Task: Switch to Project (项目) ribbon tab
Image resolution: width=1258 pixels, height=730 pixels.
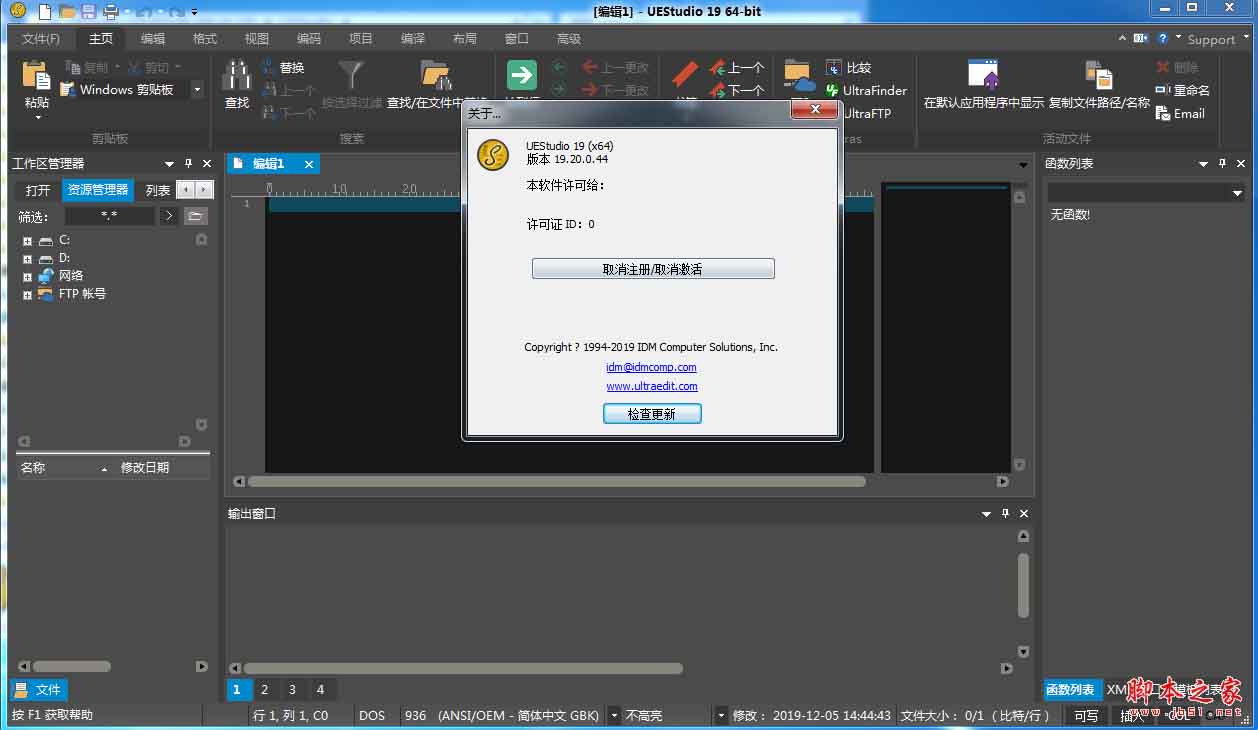Action: point(361,38)
